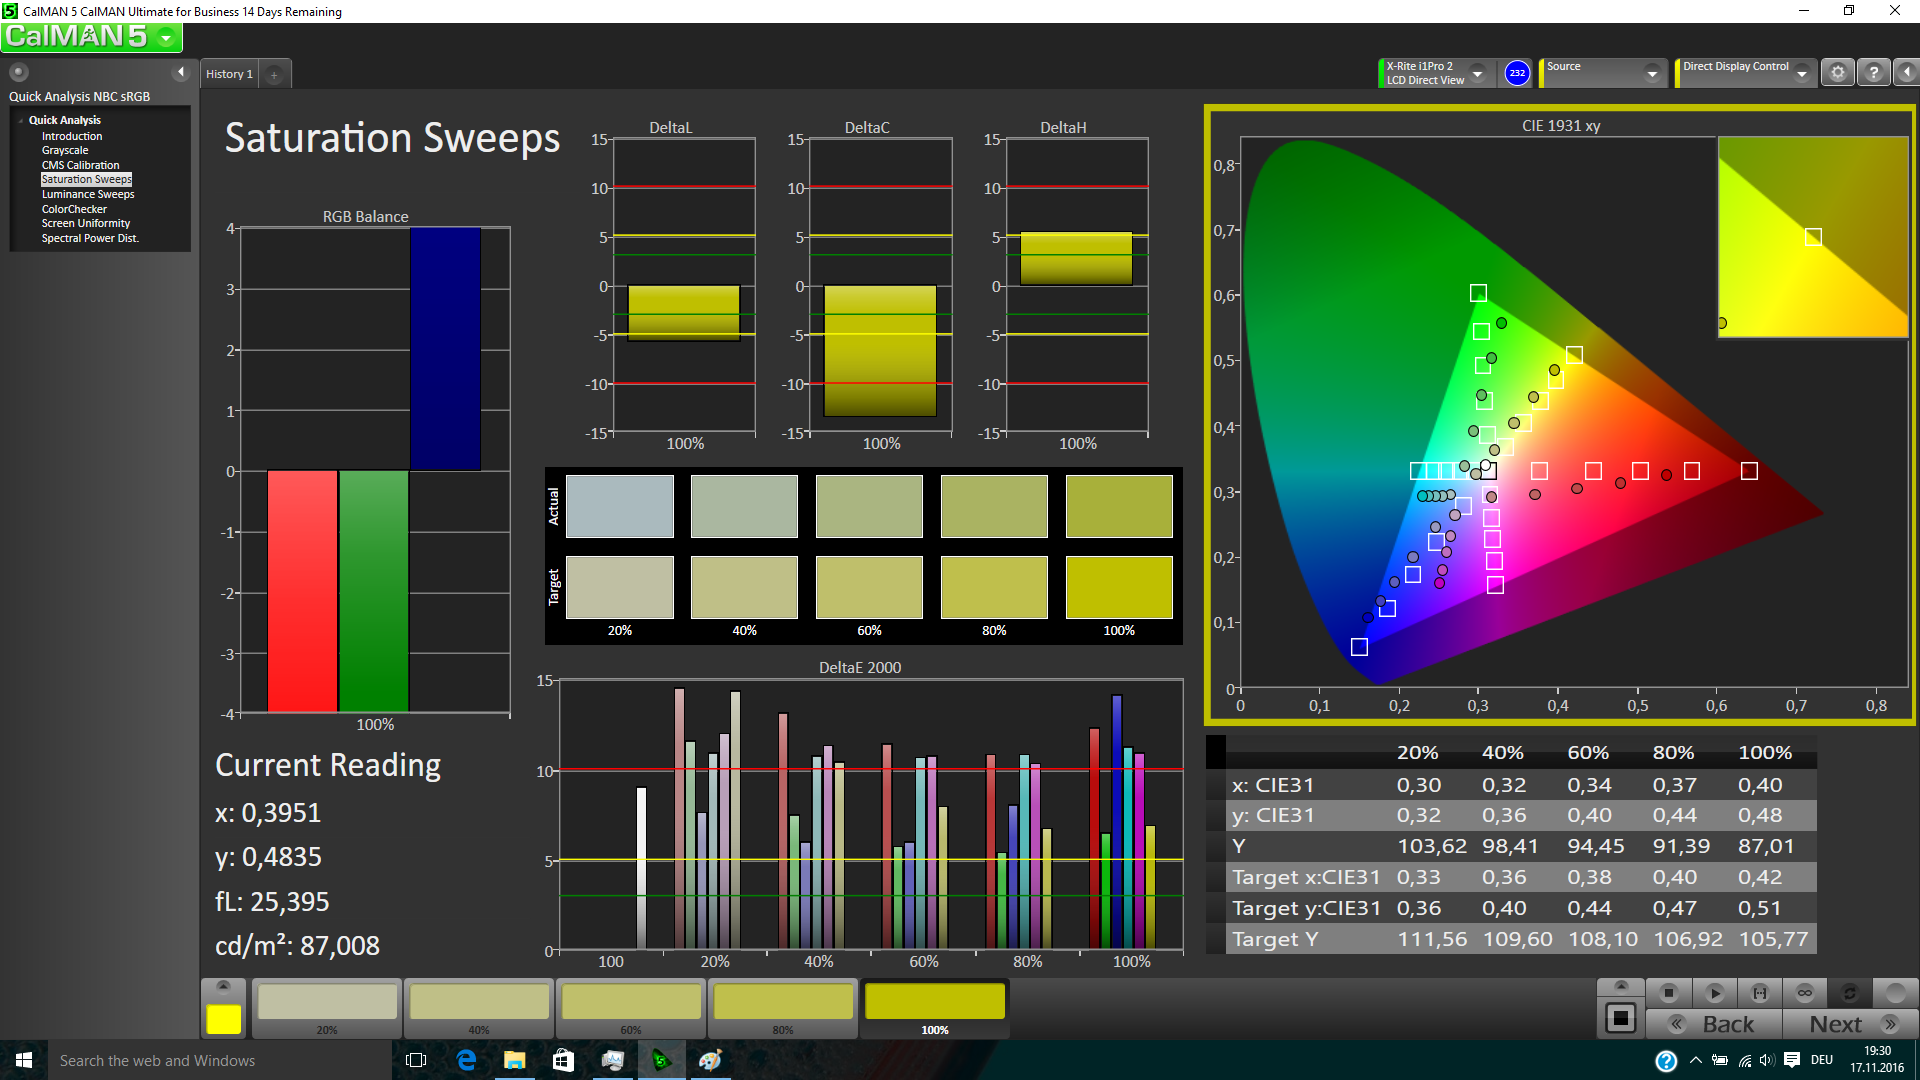Expand the X-Rite i1Pro 2 meter dropdown

pos(1477,73)
